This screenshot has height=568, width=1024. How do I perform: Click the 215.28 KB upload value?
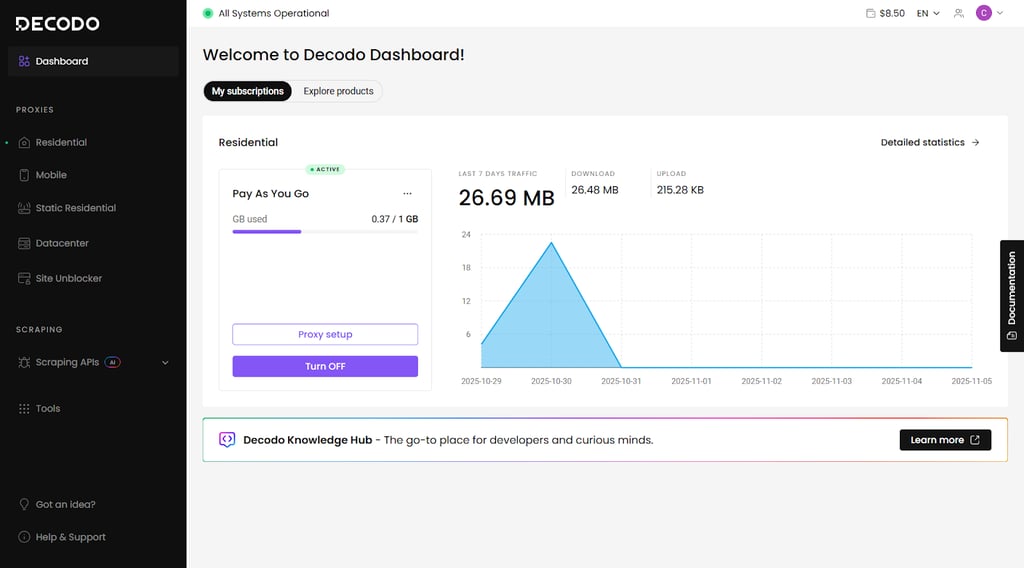[x=680, y=190]
